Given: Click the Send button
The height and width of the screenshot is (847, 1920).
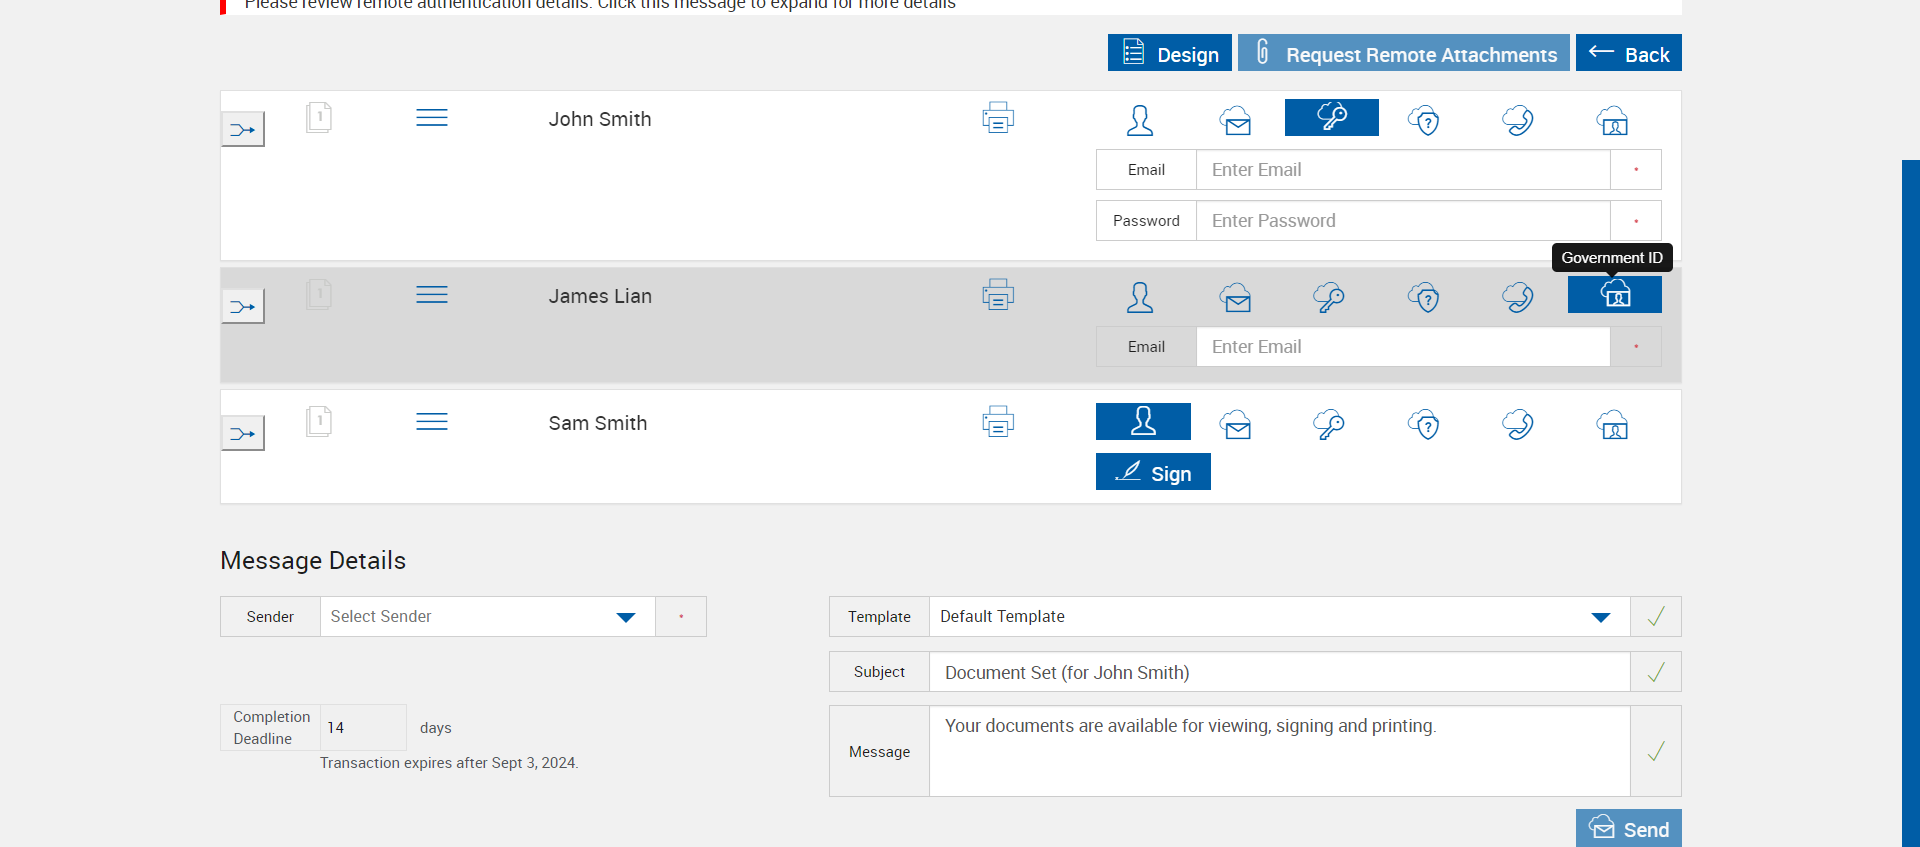Looking at the screenshot, I should [1628, 829].
